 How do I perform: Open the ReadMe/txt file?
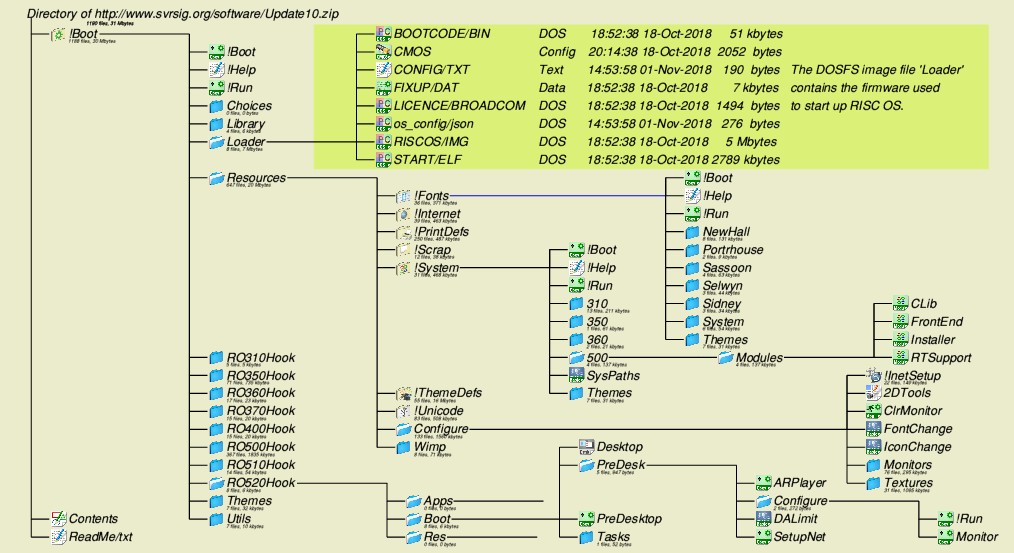coord(59,537)
